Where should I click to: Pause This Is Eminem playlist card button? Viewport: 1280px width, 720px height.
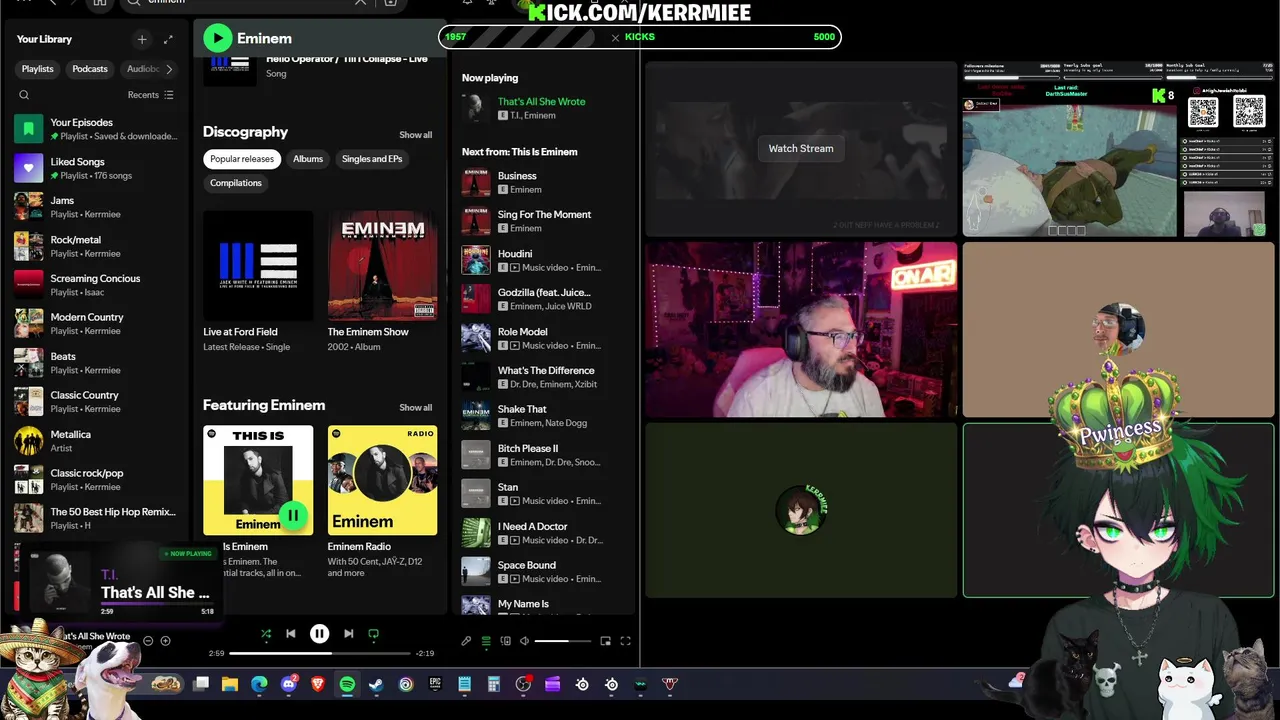[x=293, y=515]
